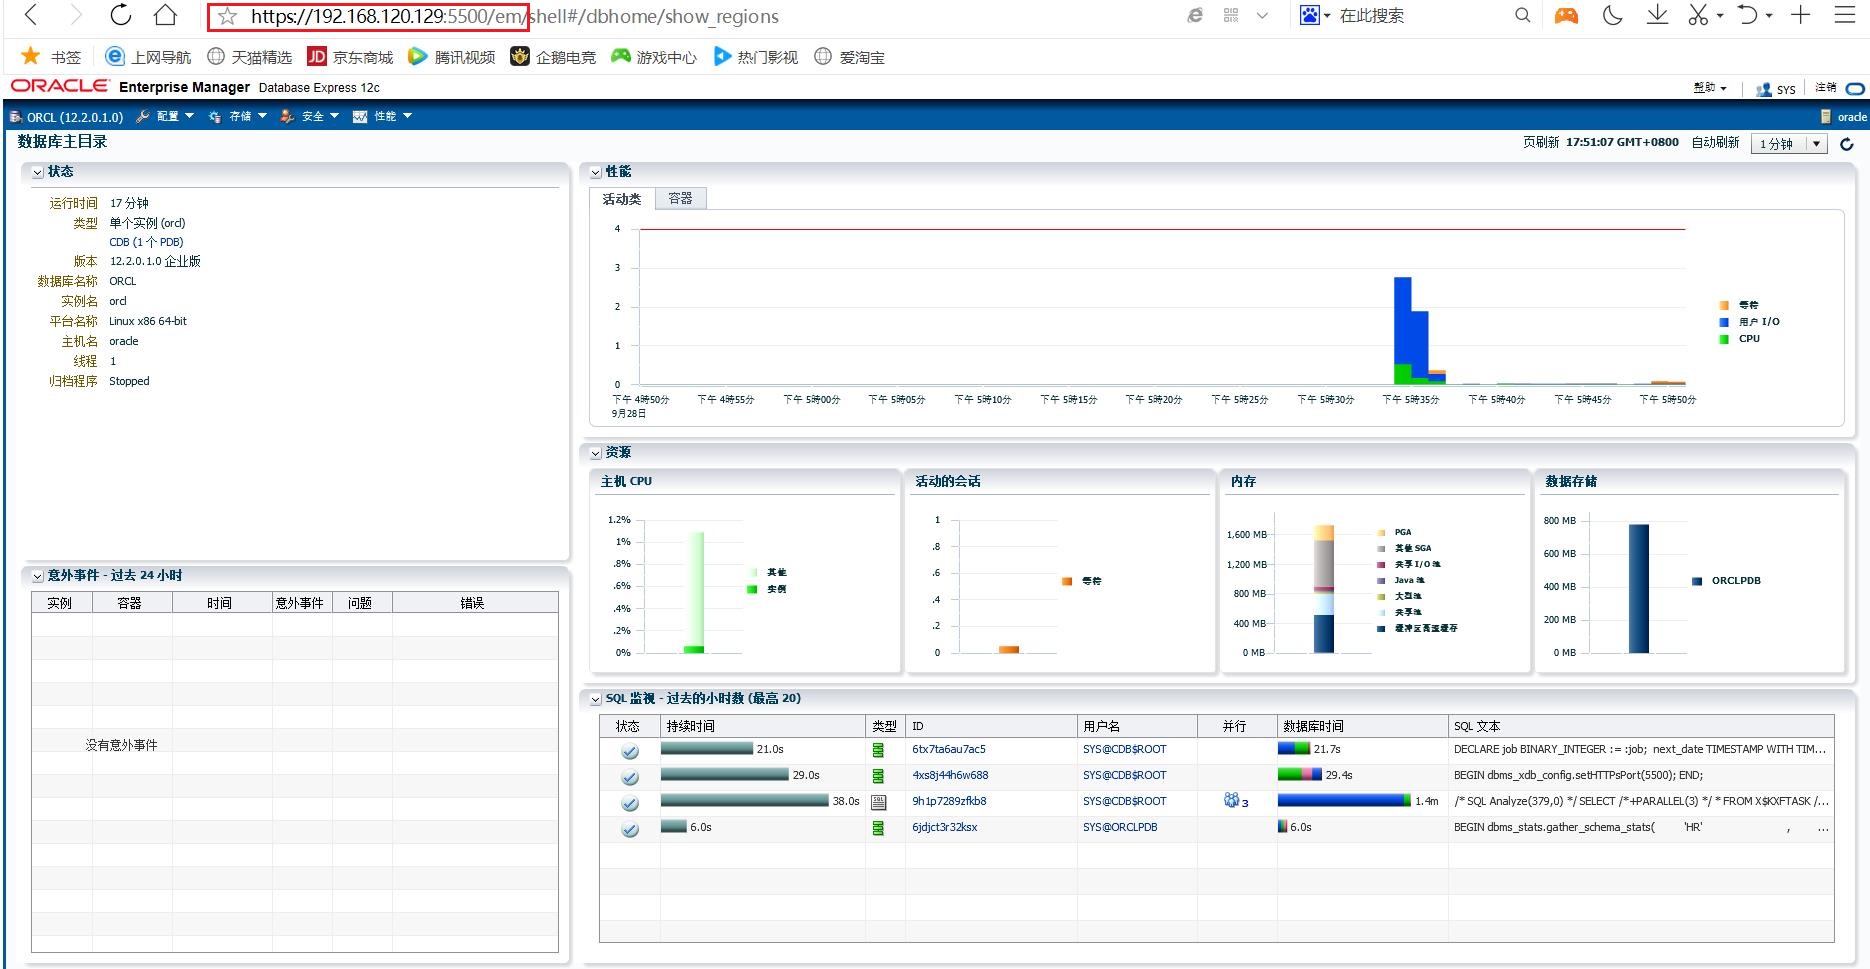The image size is (1870, 969).
Task: Click the 用户名 column header
Action: tap(1137, 726)
